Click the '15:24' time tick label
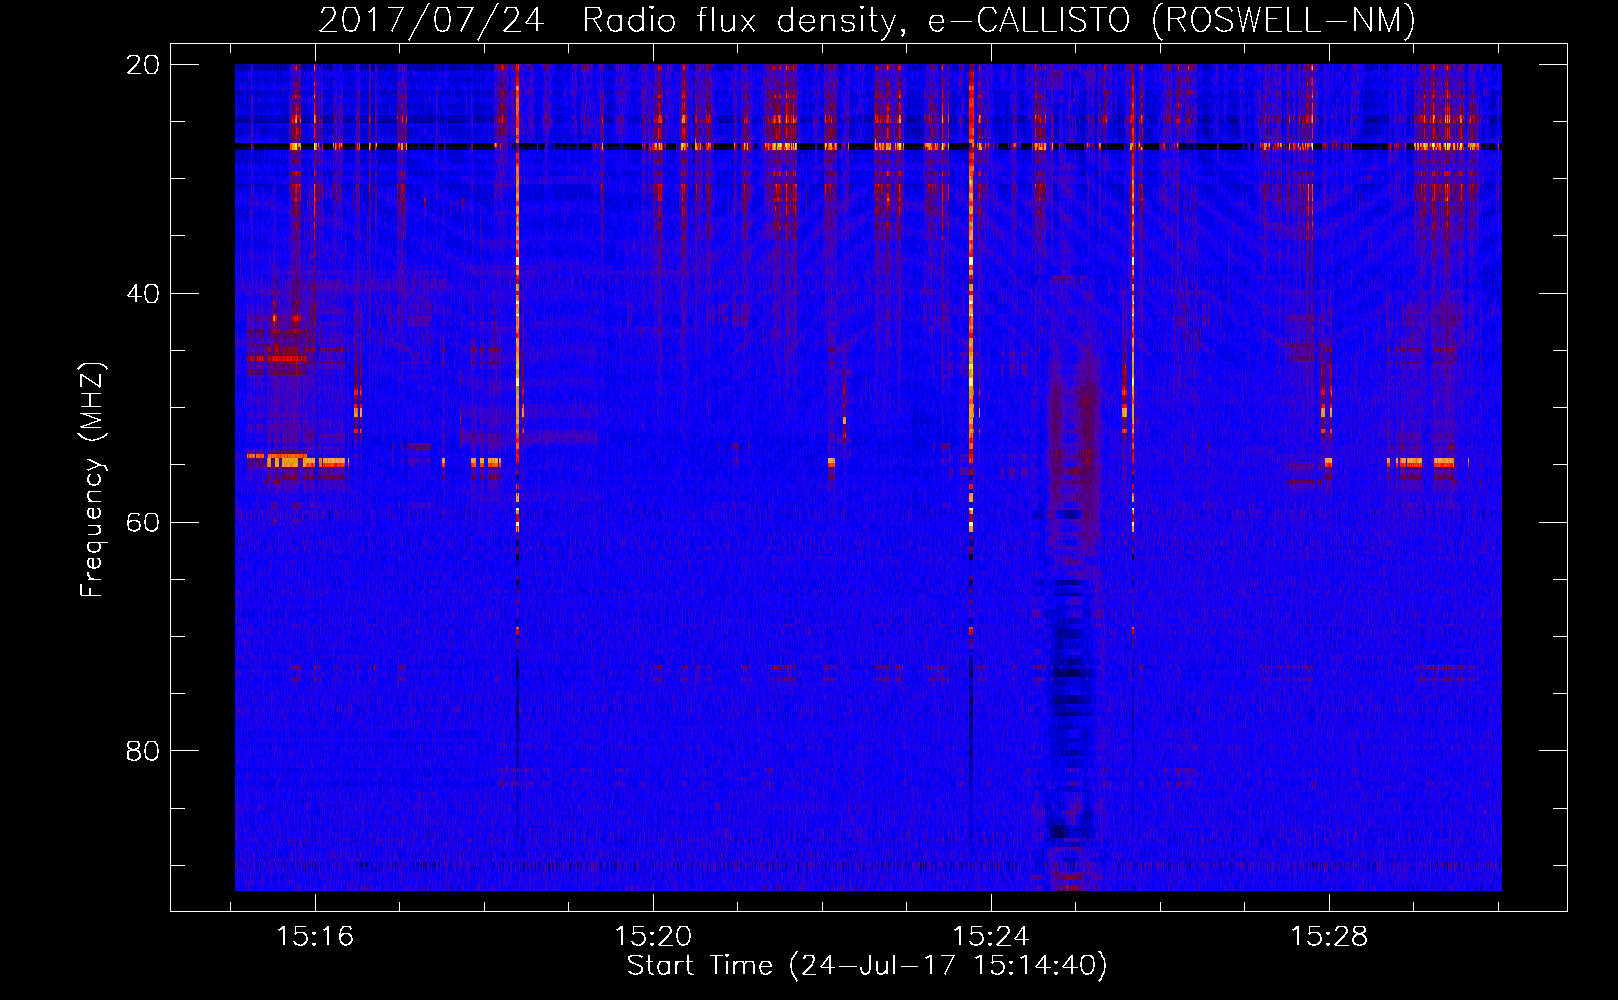Viewport: 1618px width, 1000px height. tap(991, 937)
